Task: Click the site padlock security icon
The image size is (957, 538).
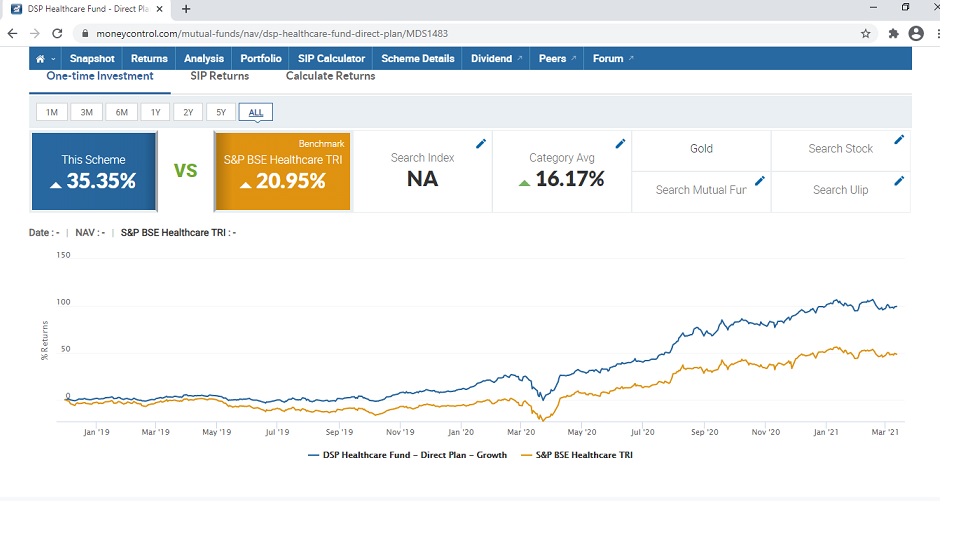Action: click(85, 34)
